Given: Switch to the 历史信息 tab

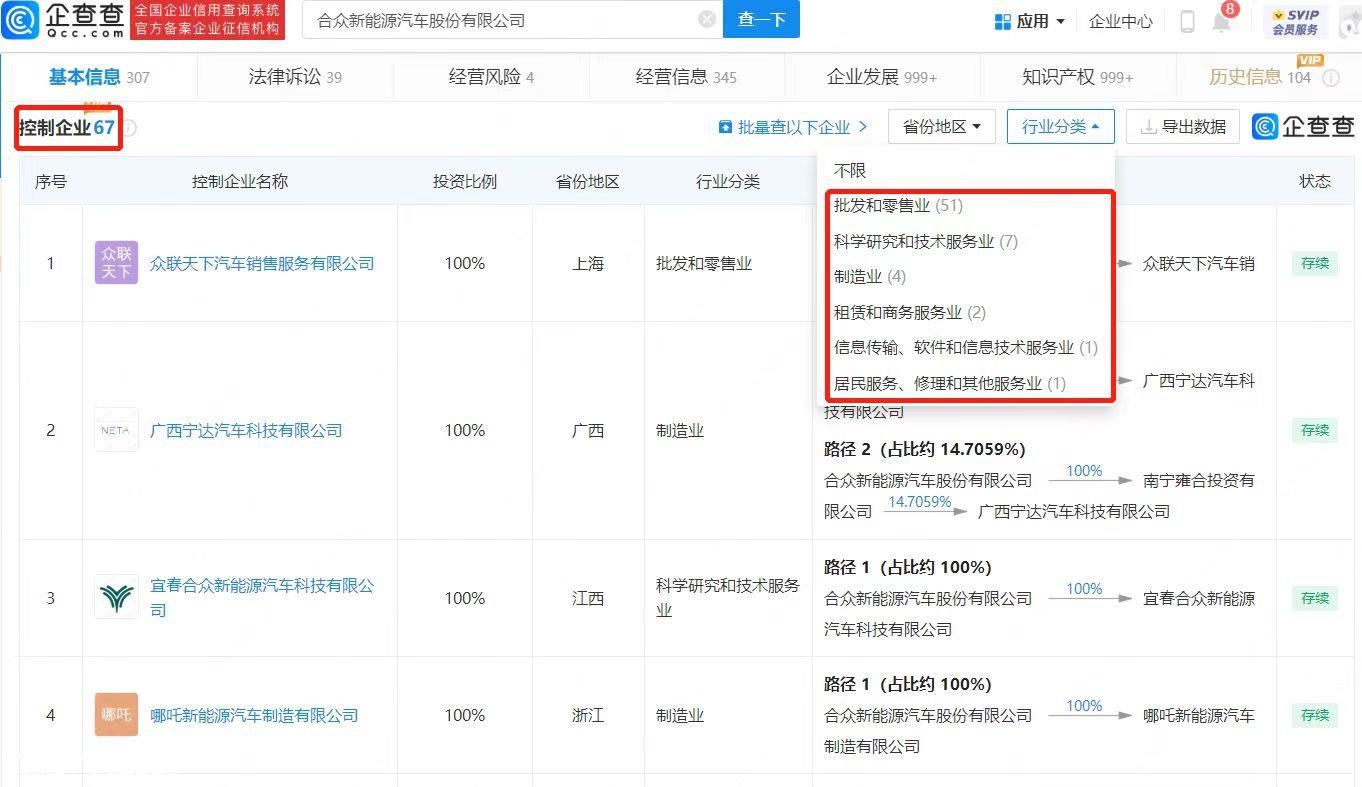Looking at the screenshot, I should click(1260, 77).
